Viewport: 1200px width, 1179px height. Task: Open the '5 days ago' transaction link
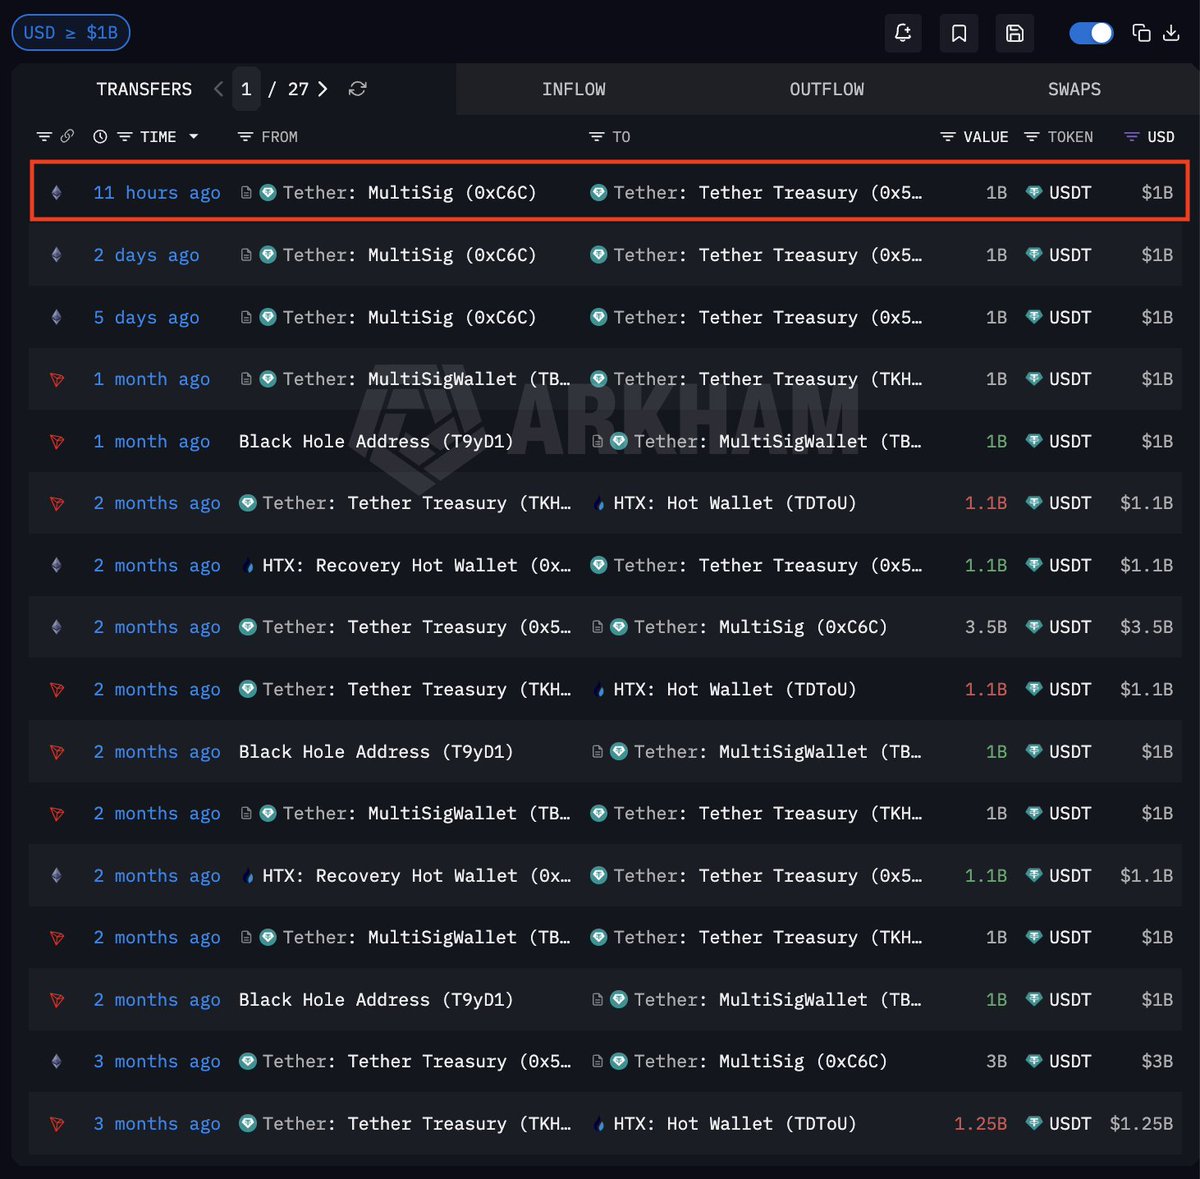[146, 317]
